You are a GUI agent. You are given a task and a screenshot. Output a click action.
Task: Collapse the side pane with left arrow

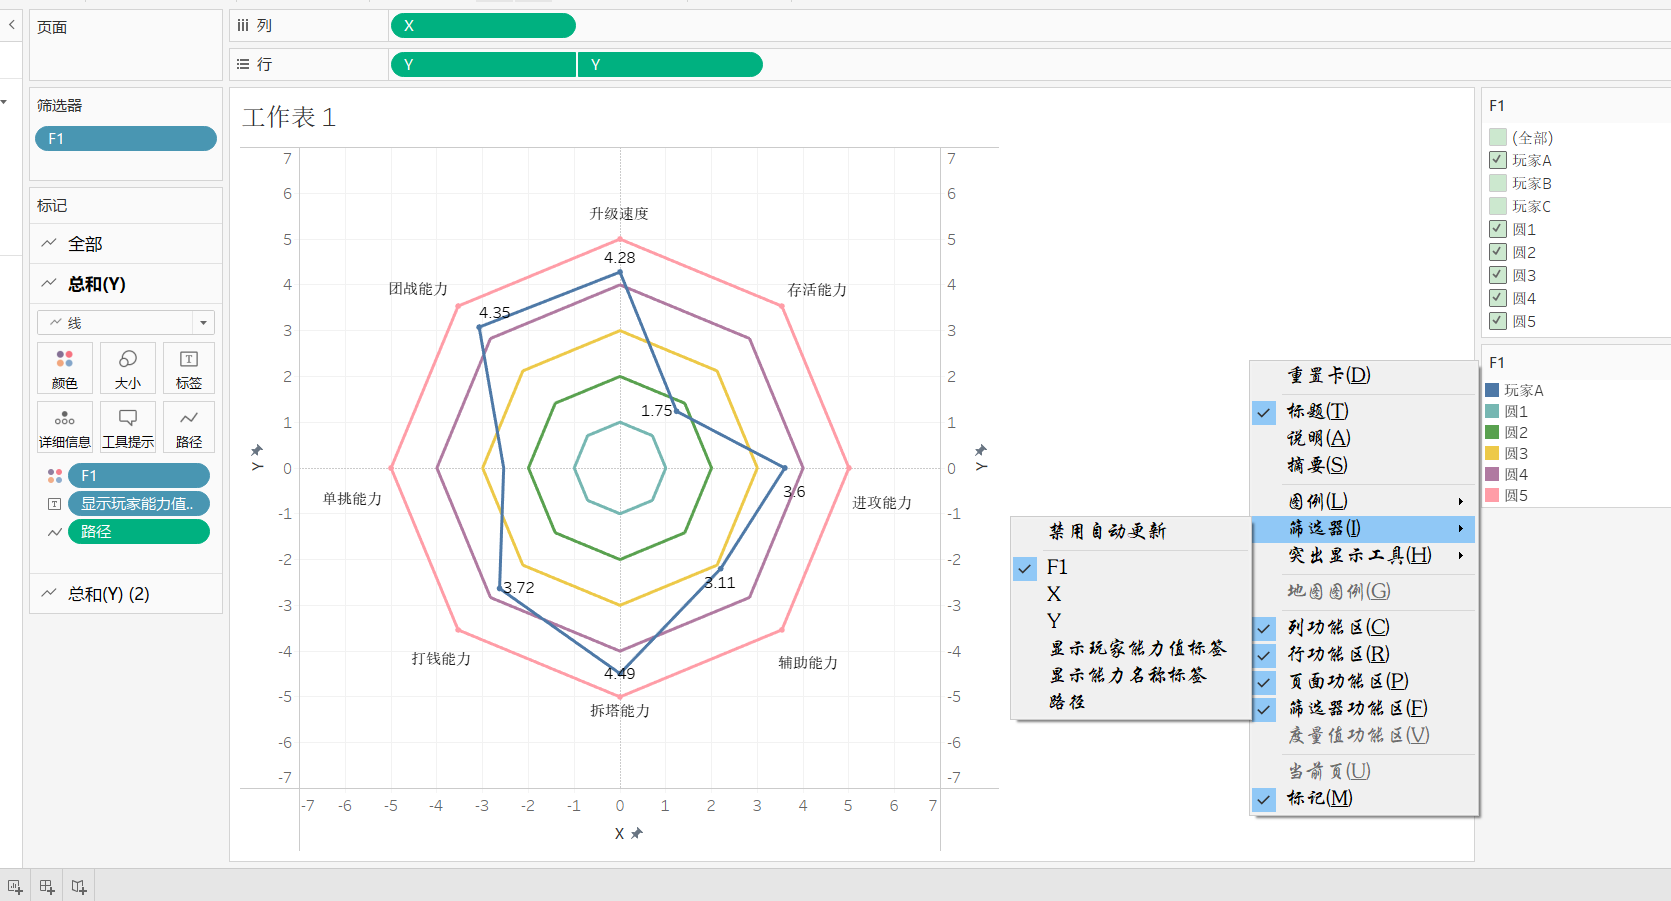click(x=11, y=24)
